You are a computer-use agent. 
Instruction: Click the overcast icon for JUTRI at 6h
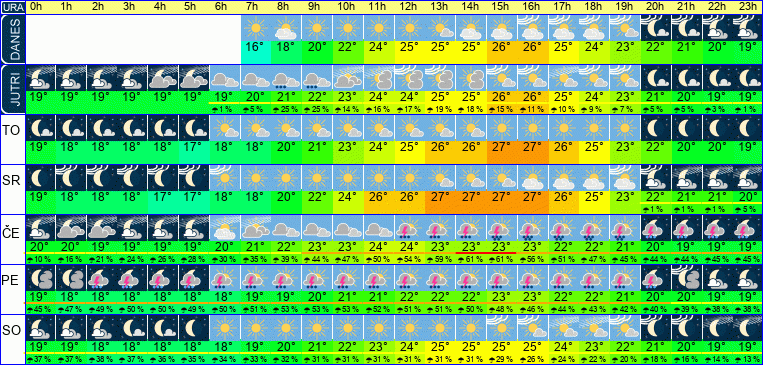(225, 78)
